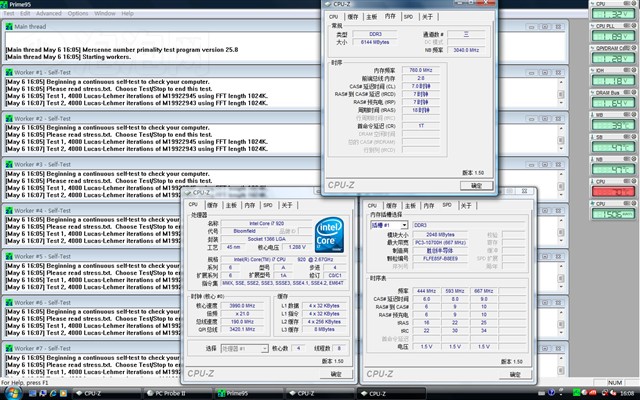Viewport: 640px width, 400px height.
Task: Open the Windows Start orb
Action: (x=12, y=393)
